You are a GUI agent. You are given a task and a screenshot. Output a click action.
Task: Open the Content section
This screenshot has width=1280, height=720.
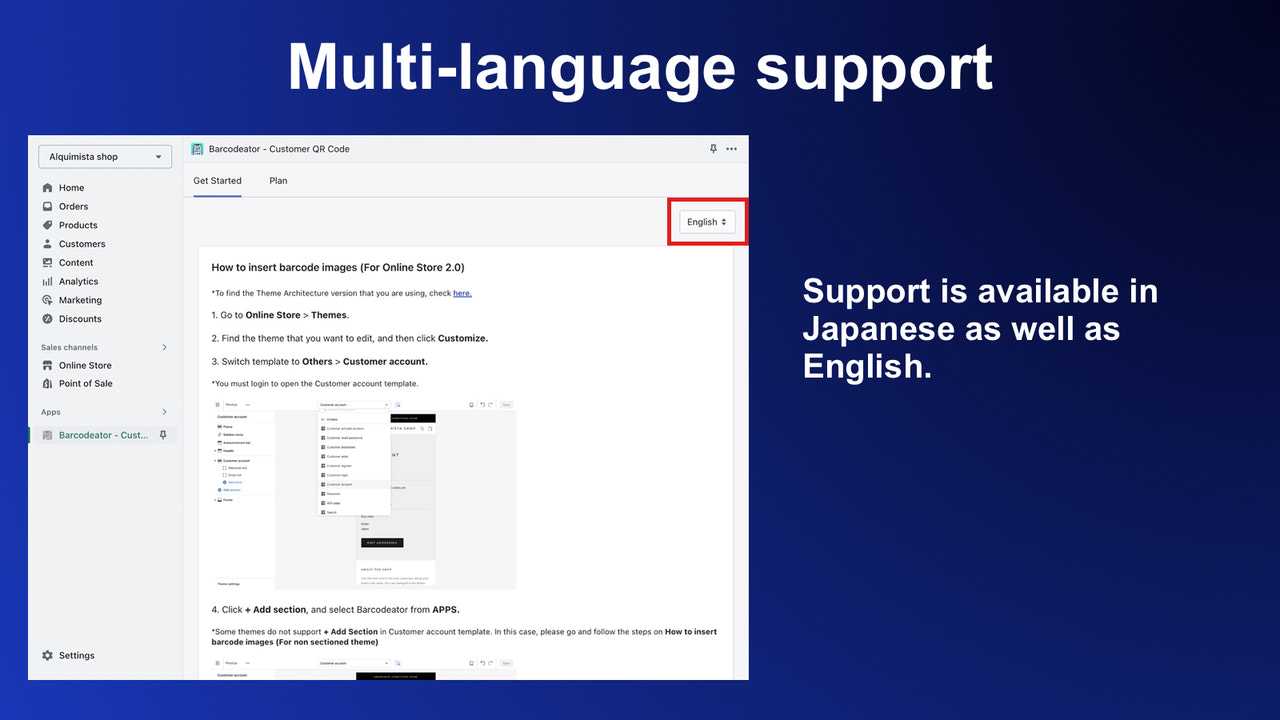coord(75,262)
